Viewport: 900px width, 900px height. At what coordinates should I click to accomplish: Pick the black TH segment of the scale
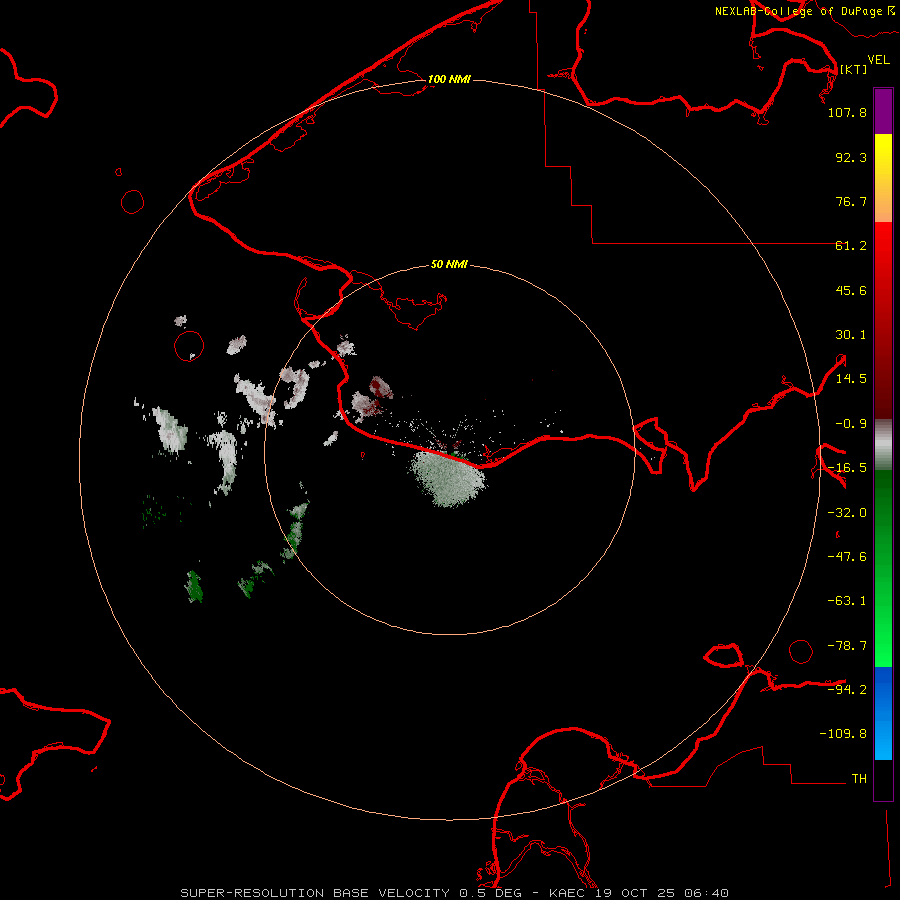click(x=883, y=779)
